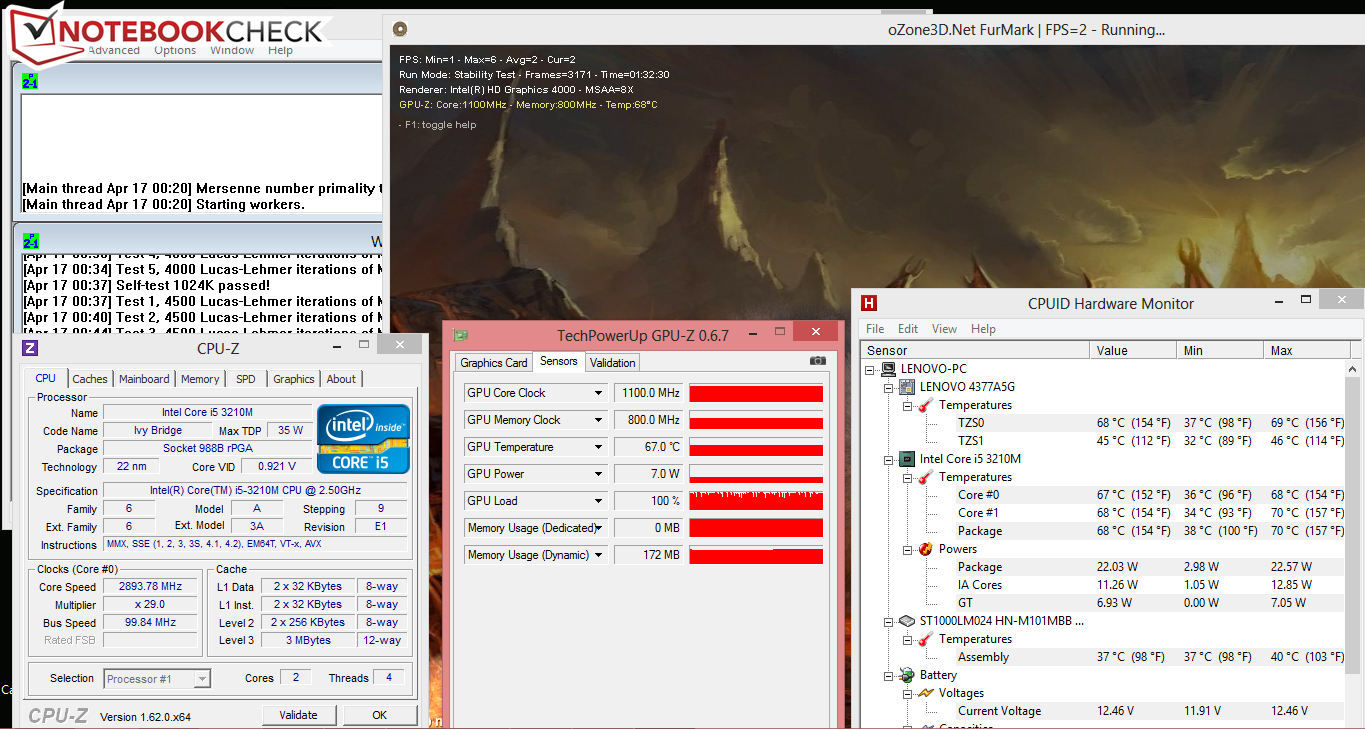Open the Window menu in Prime95
This screenshot has width=1365, height=729.
(232, 50)
